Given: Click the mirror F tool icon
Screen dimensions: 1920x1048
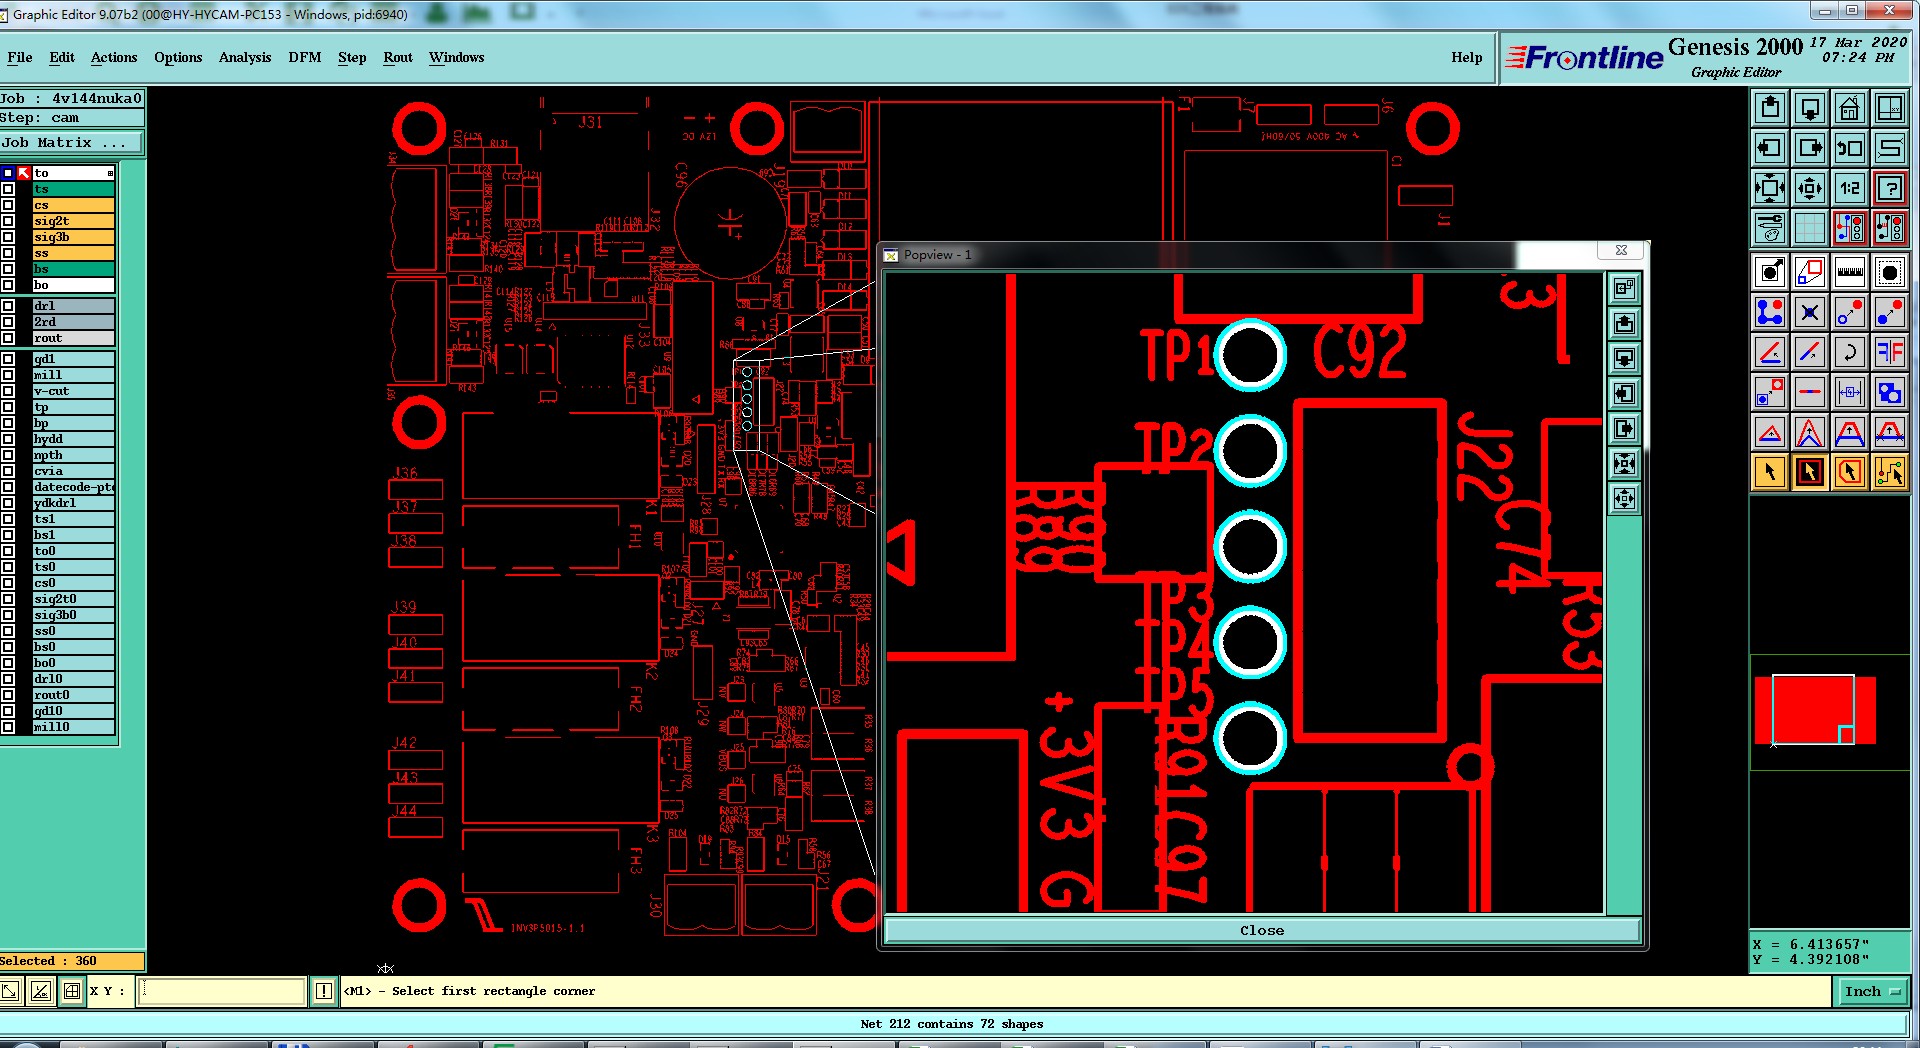Looking at the screenshot, I should click(x=1889, y=352).
